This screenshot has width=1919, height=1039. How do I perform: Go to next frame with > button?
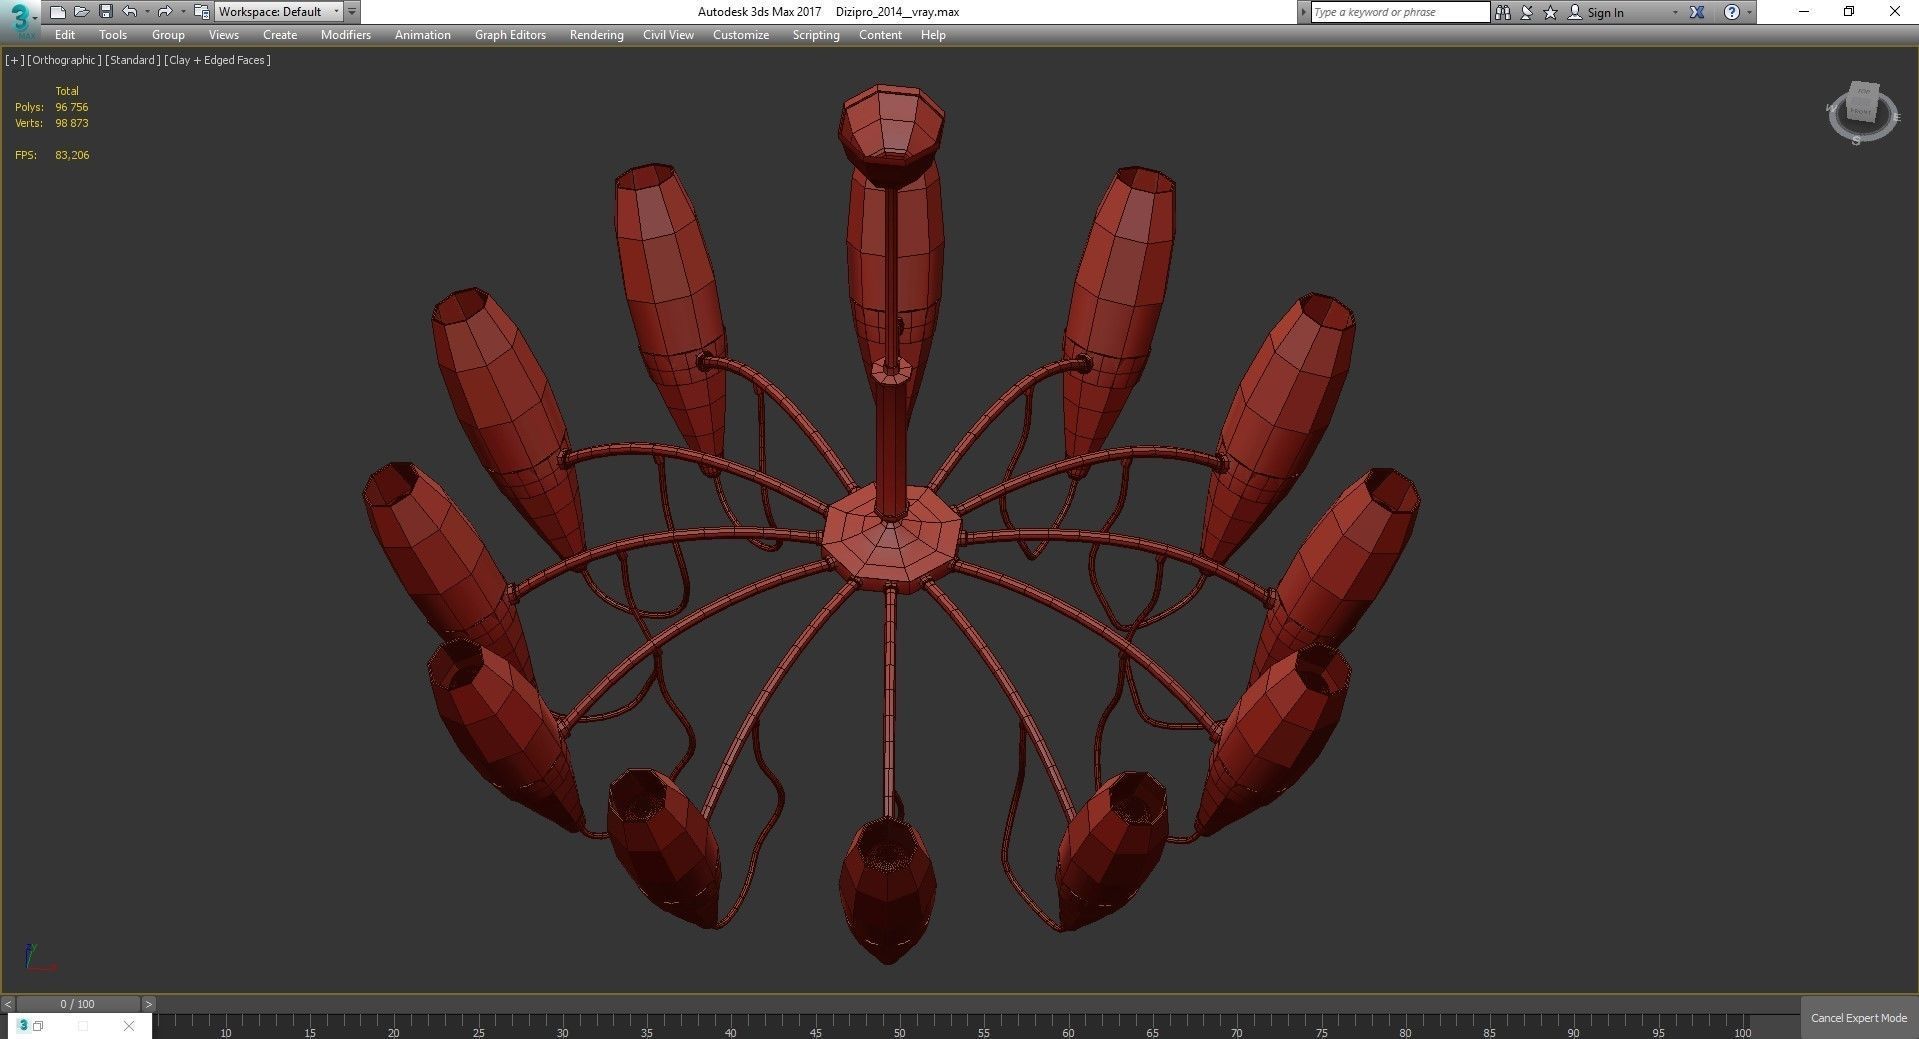148,1004
